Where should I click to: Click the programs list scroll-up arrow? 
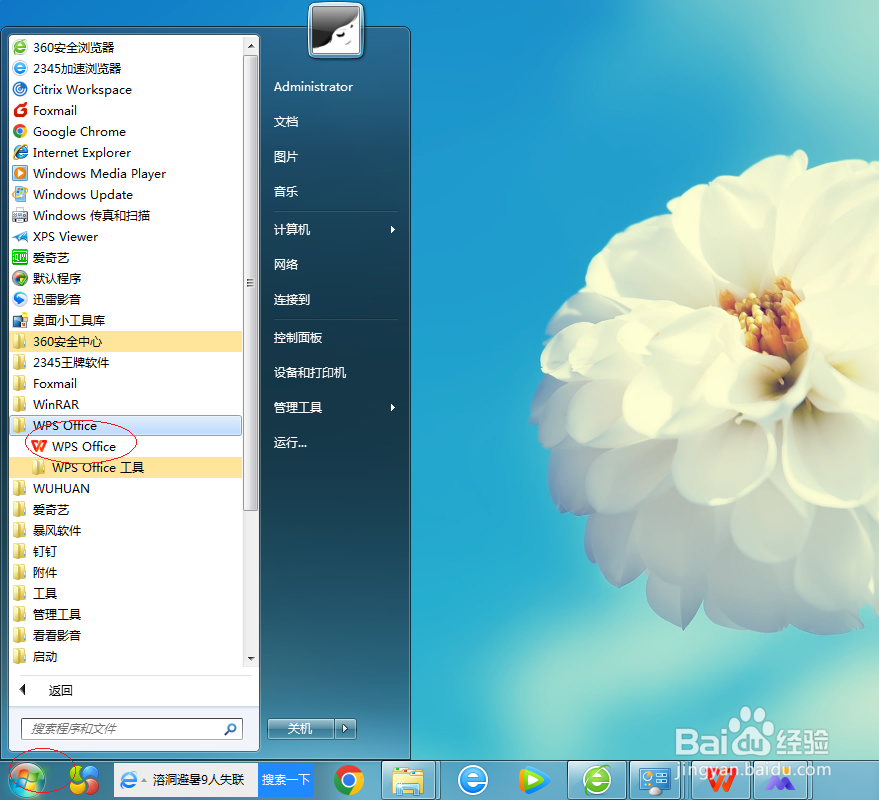pos(251,46)
